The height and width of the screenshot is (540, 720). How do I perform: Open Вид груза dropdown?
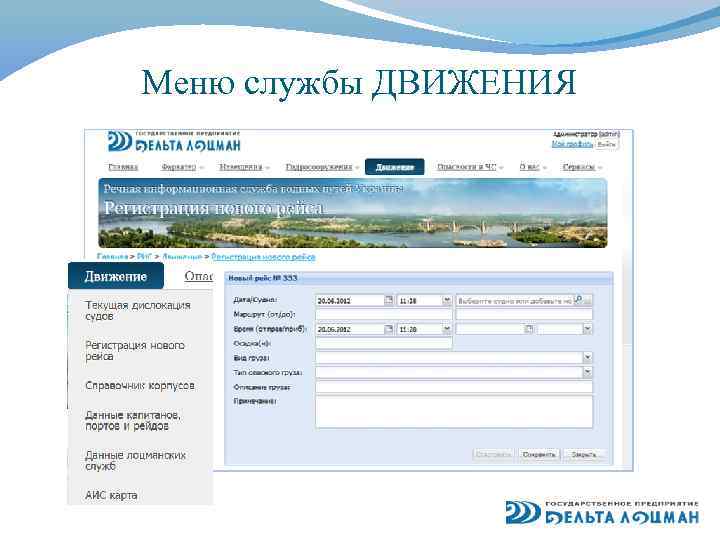(587, 357)
